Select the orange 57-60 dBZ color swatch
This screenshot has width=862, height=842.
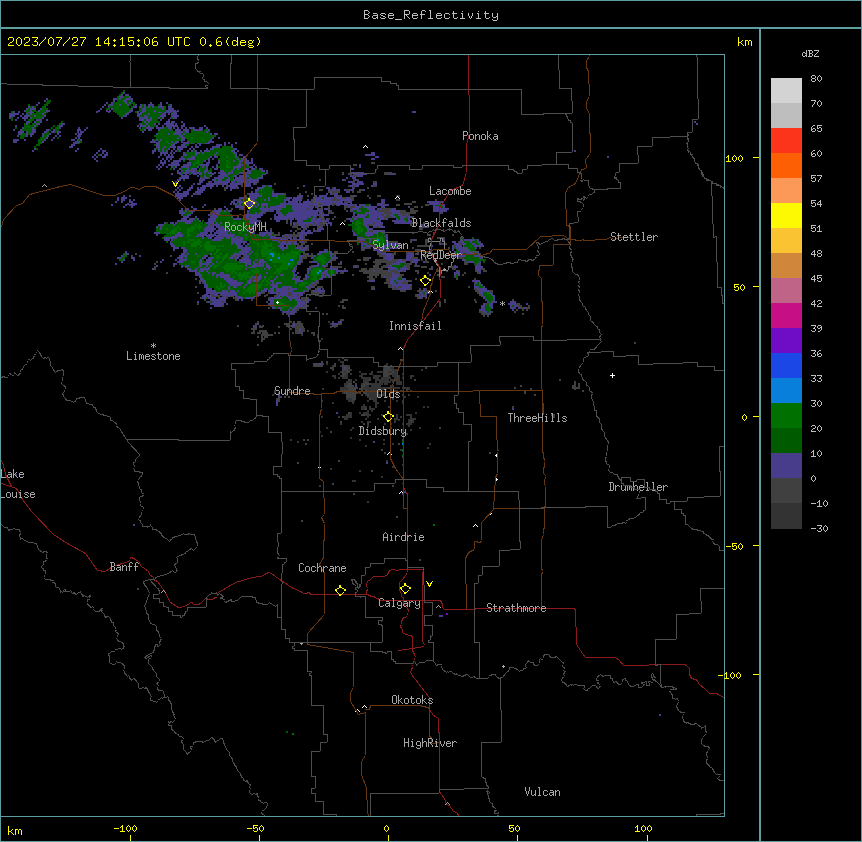pos(786,166)
